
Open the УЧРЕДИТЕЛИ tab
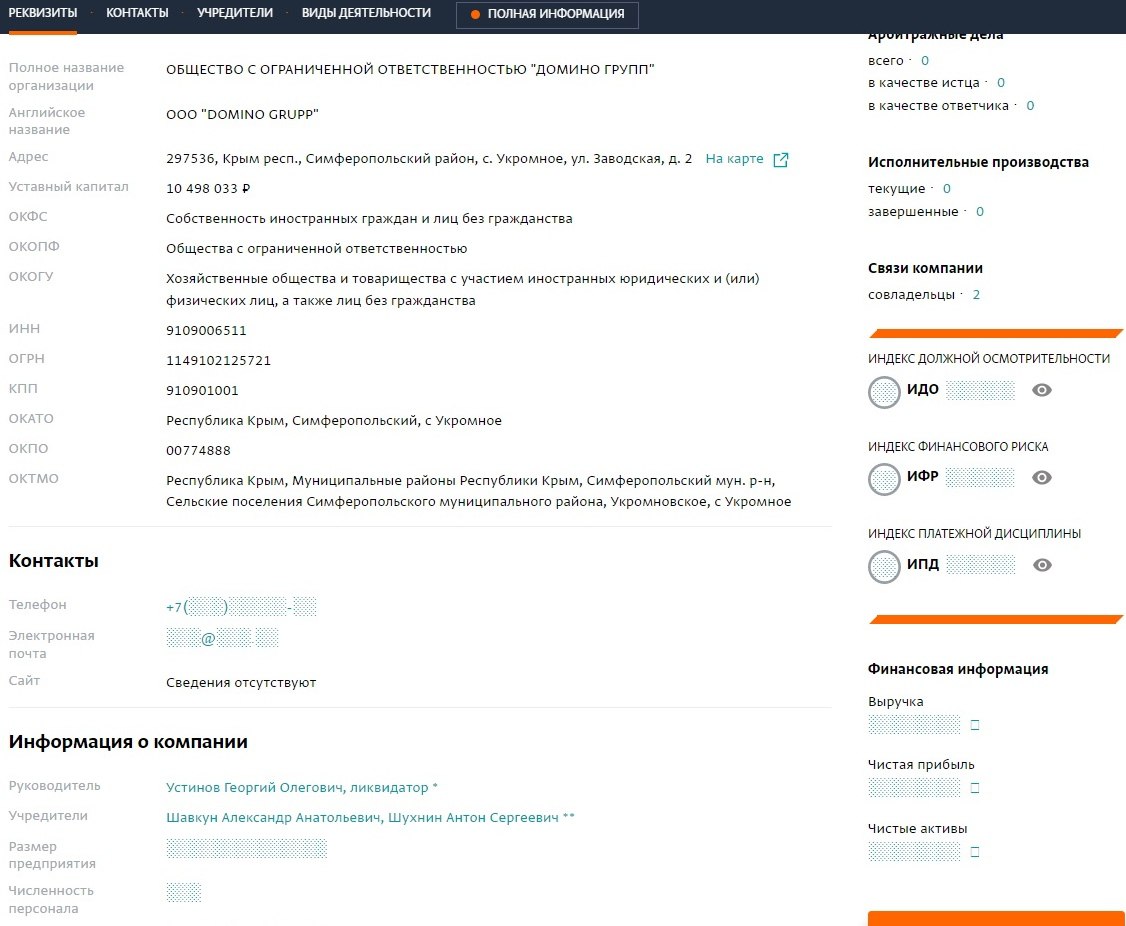coord(235,13)
